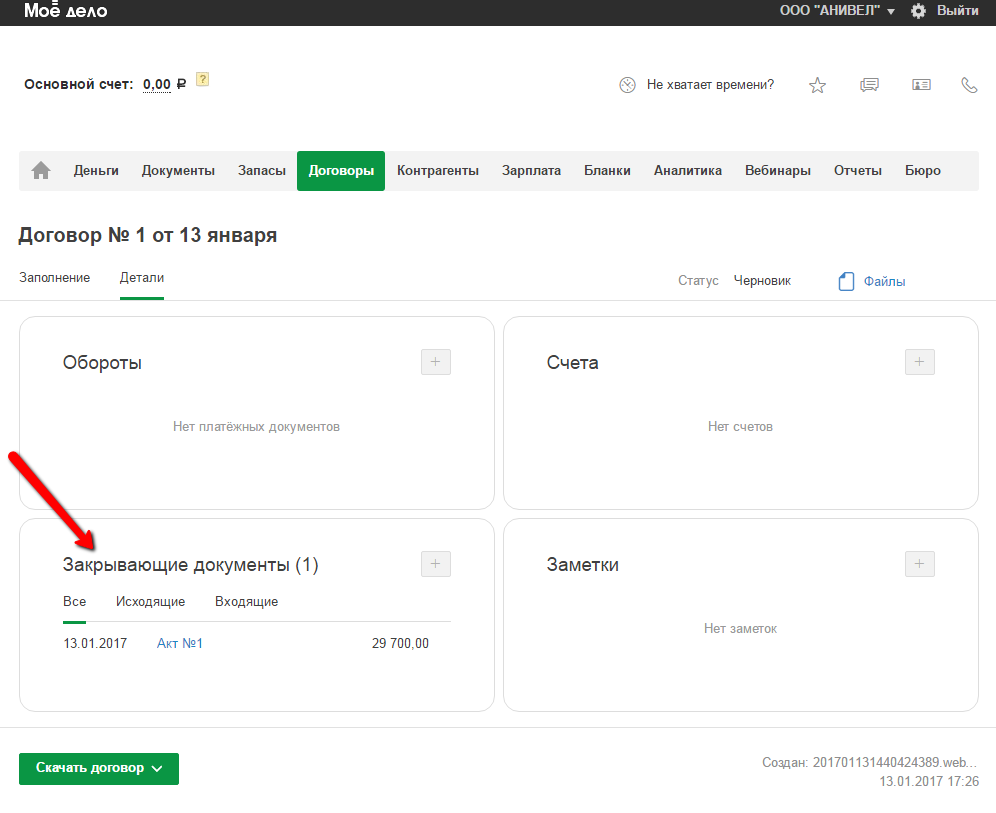
Task: Add a new invoice in Счета panel
Action: [919, 362]
